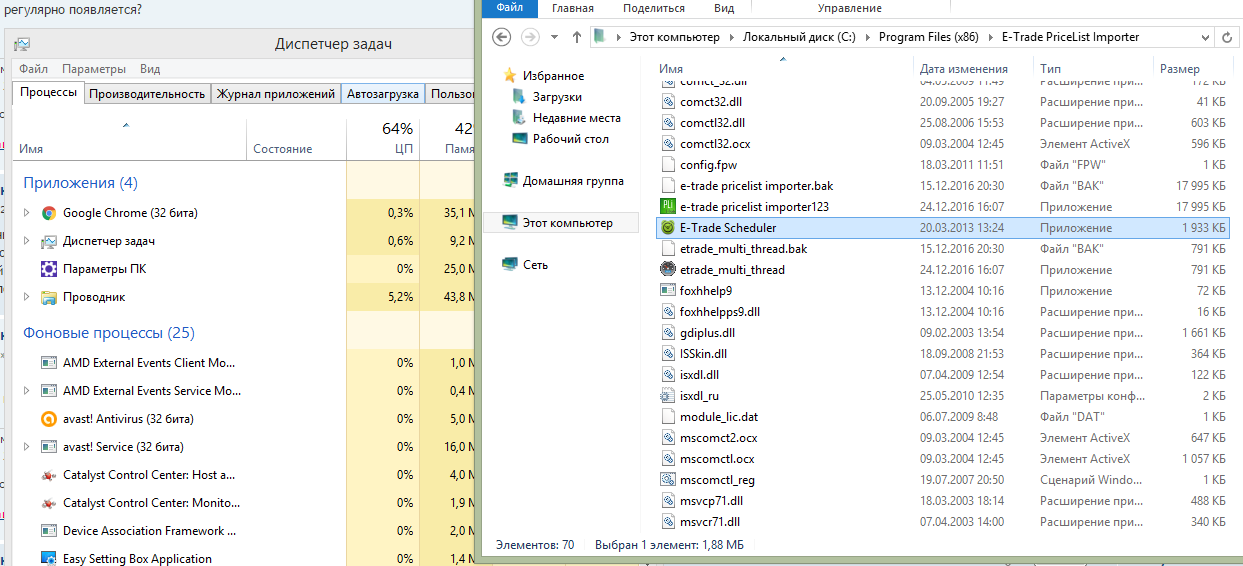Click the Проводник folder icon in Task Manager

[x=48, y=297]
